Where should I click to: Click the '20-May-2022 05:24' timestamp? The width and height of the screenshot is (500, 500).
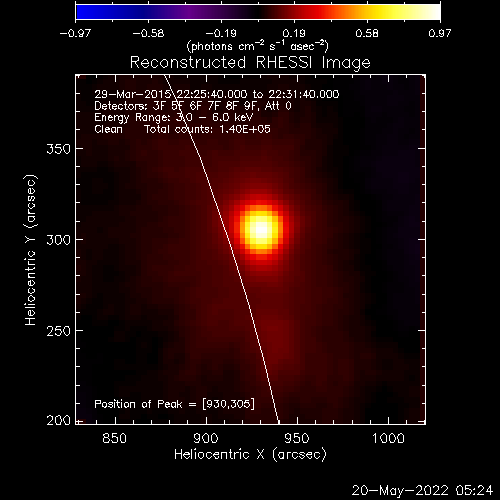(422, 490)
